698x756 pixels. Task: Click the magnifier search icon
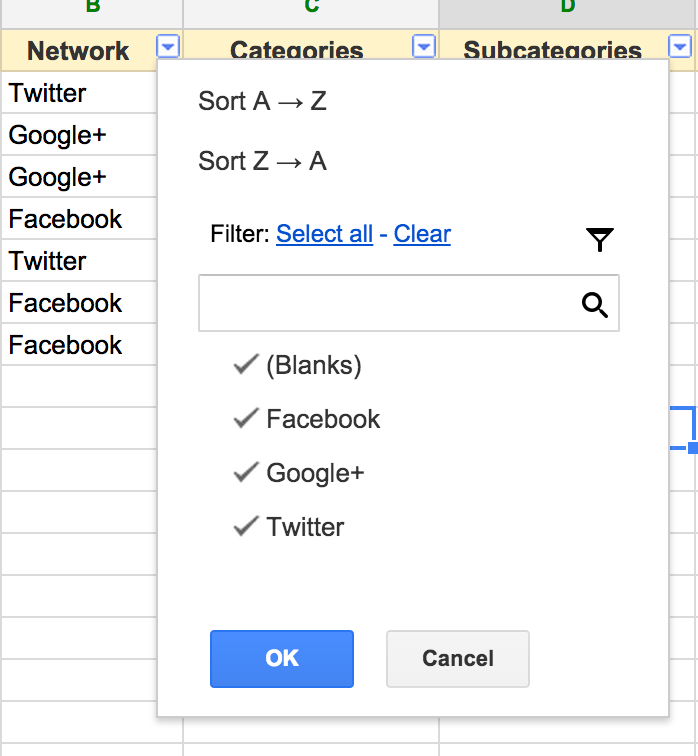coord(595,305)
